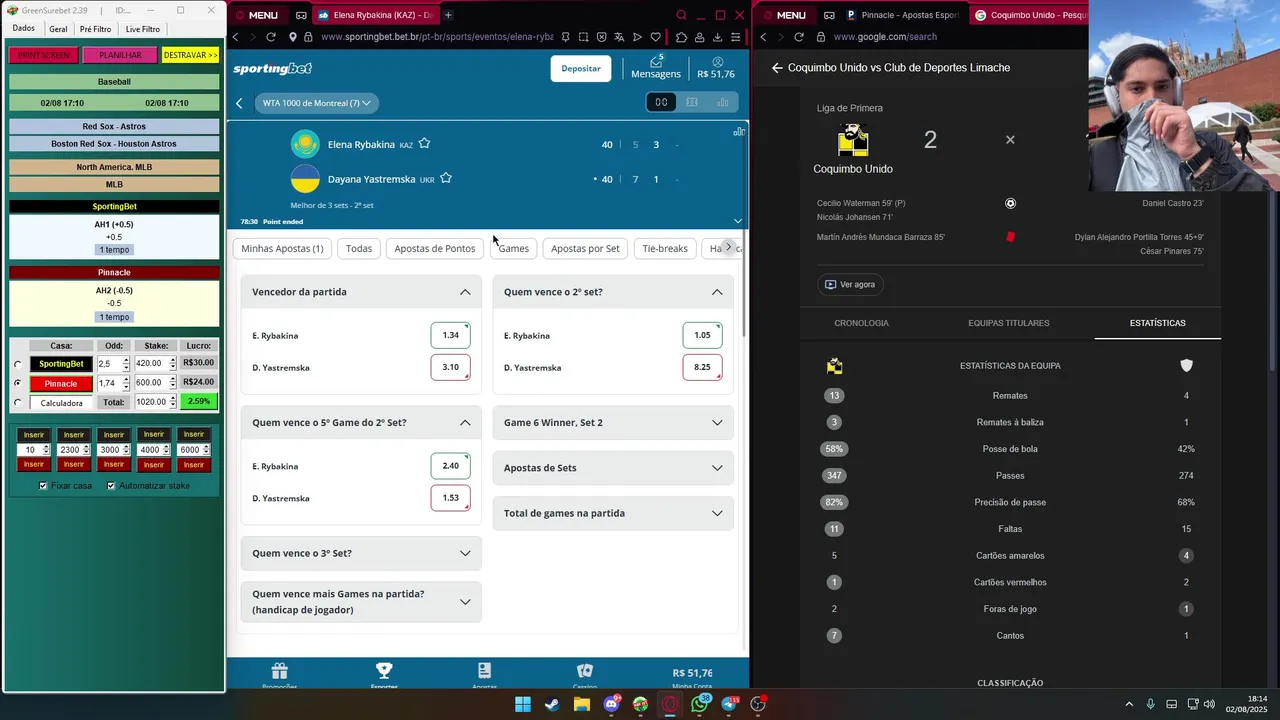Viewport: 1280px width, 720px height.
Task: Select the Pinnacle radio button in GreenSurebet
Action: 17,383
